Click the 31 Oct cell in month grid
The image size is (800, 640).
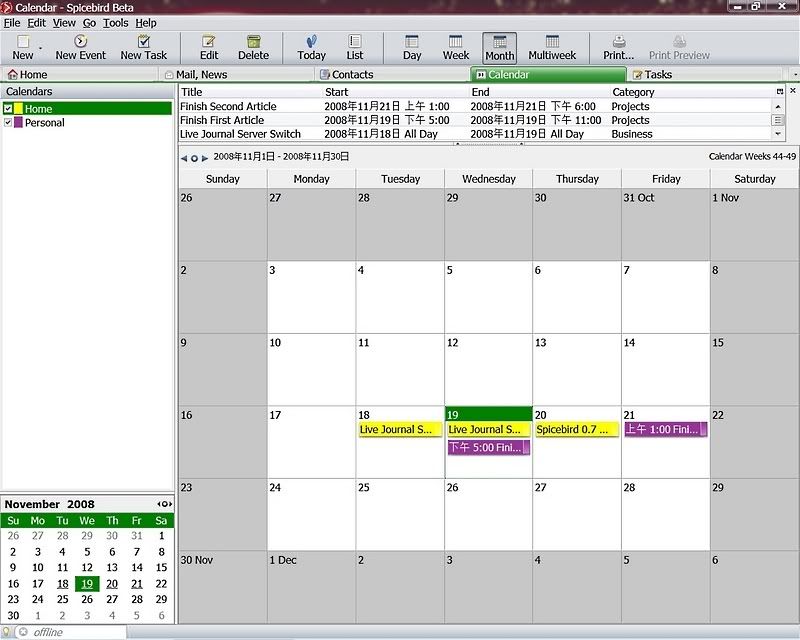point(665,225)
